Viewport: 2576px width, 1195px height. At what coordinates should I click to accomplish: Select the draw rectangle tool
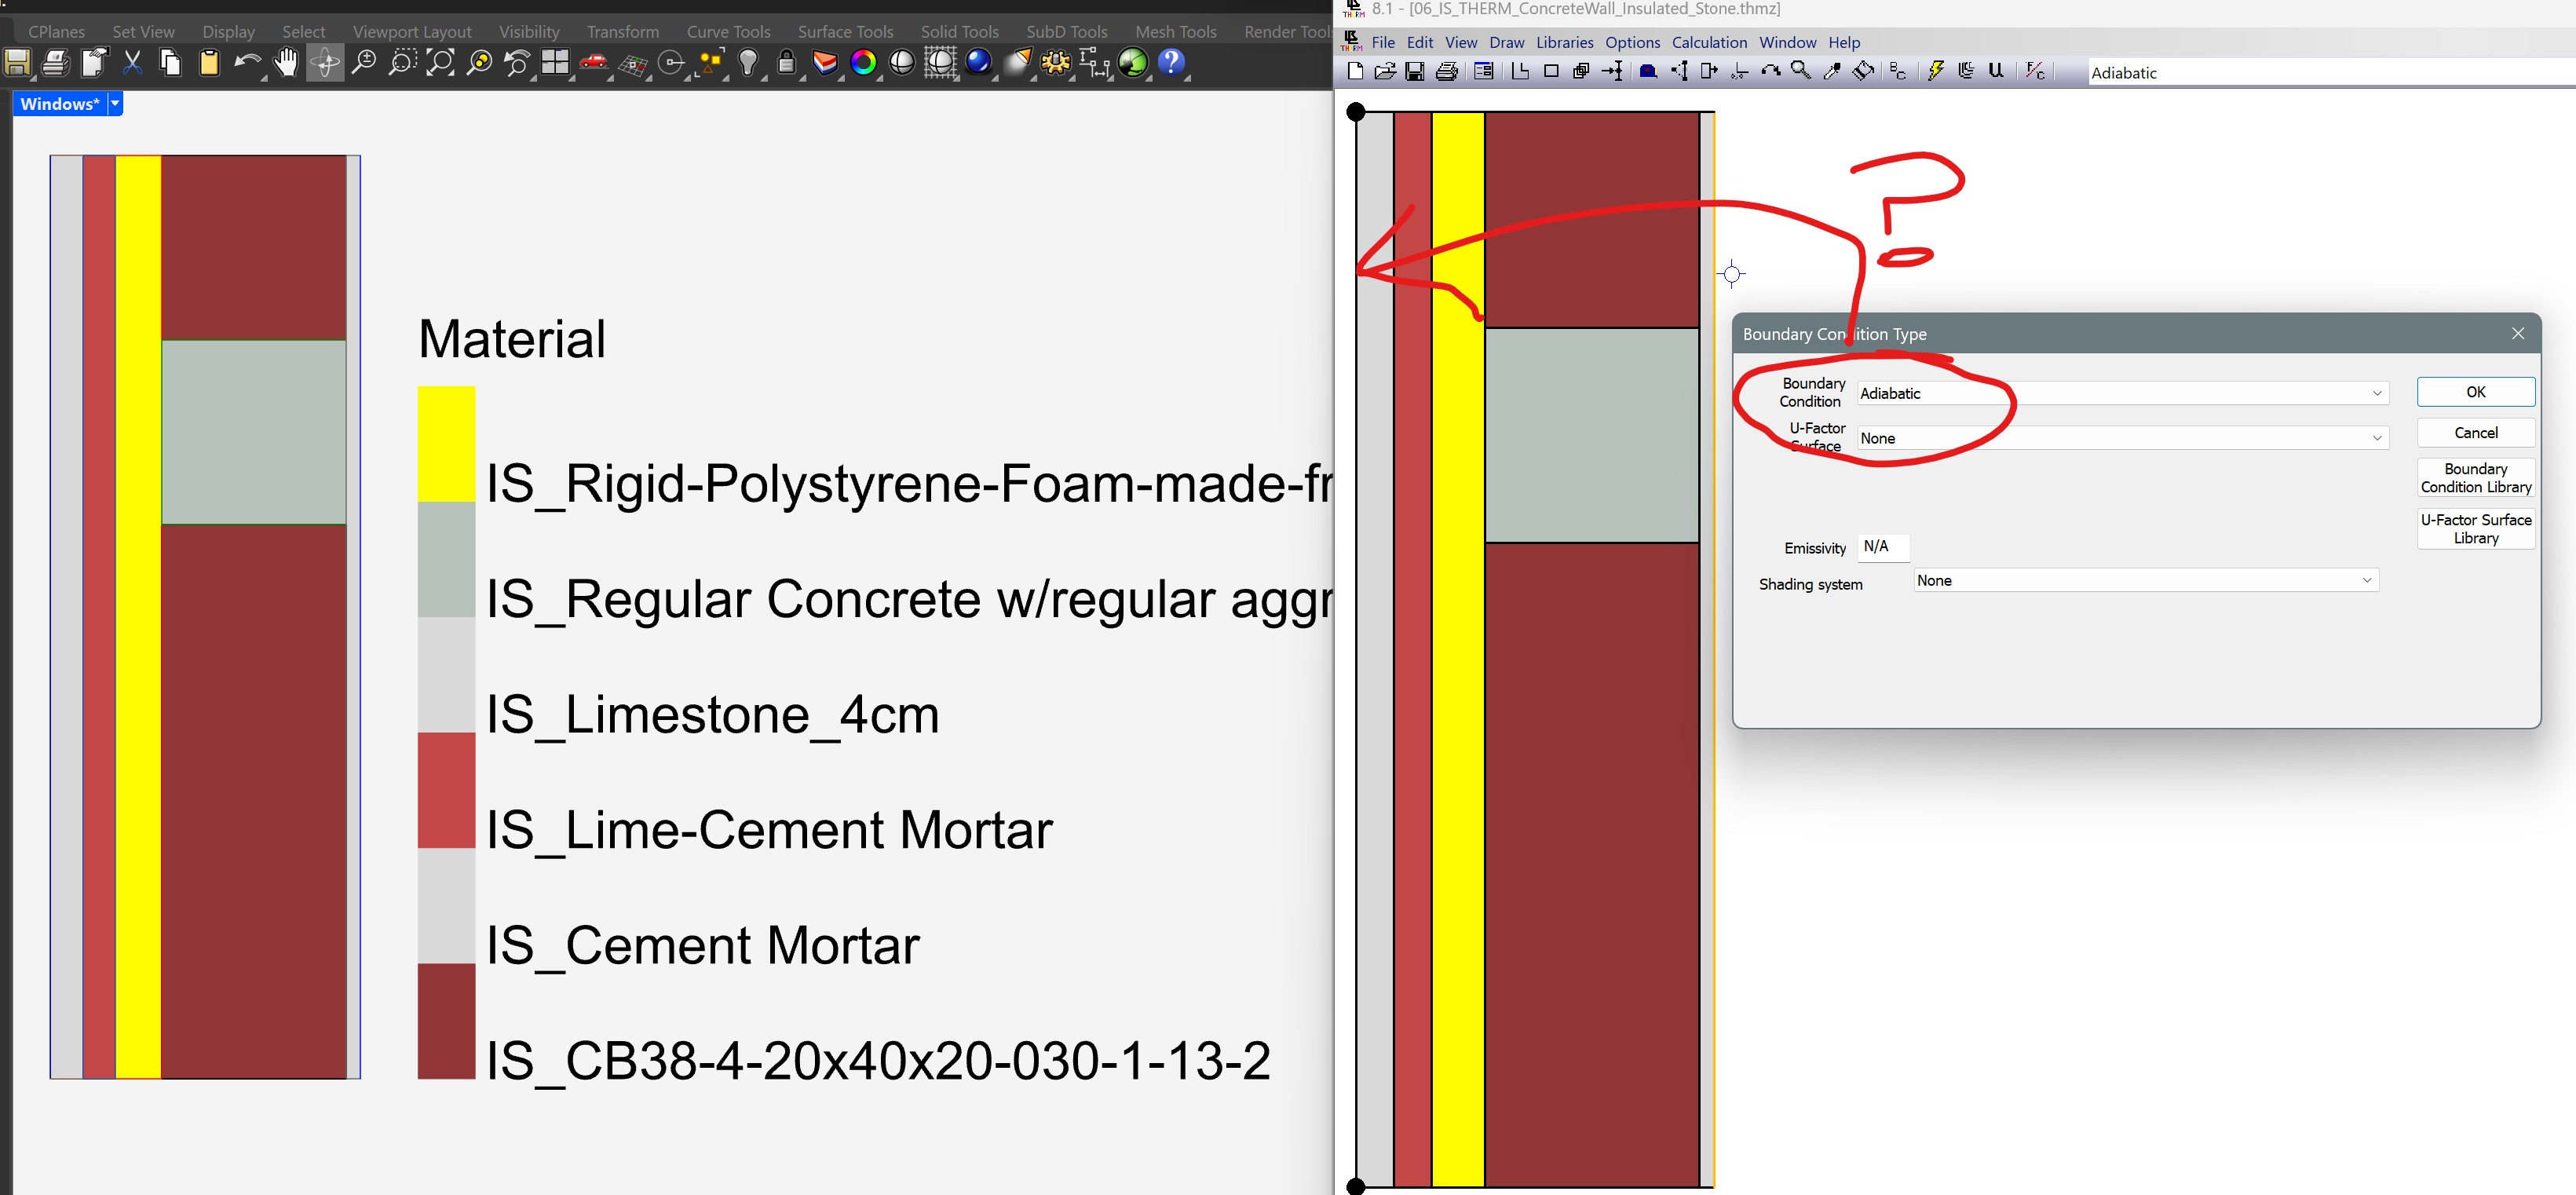[1551, 71]
